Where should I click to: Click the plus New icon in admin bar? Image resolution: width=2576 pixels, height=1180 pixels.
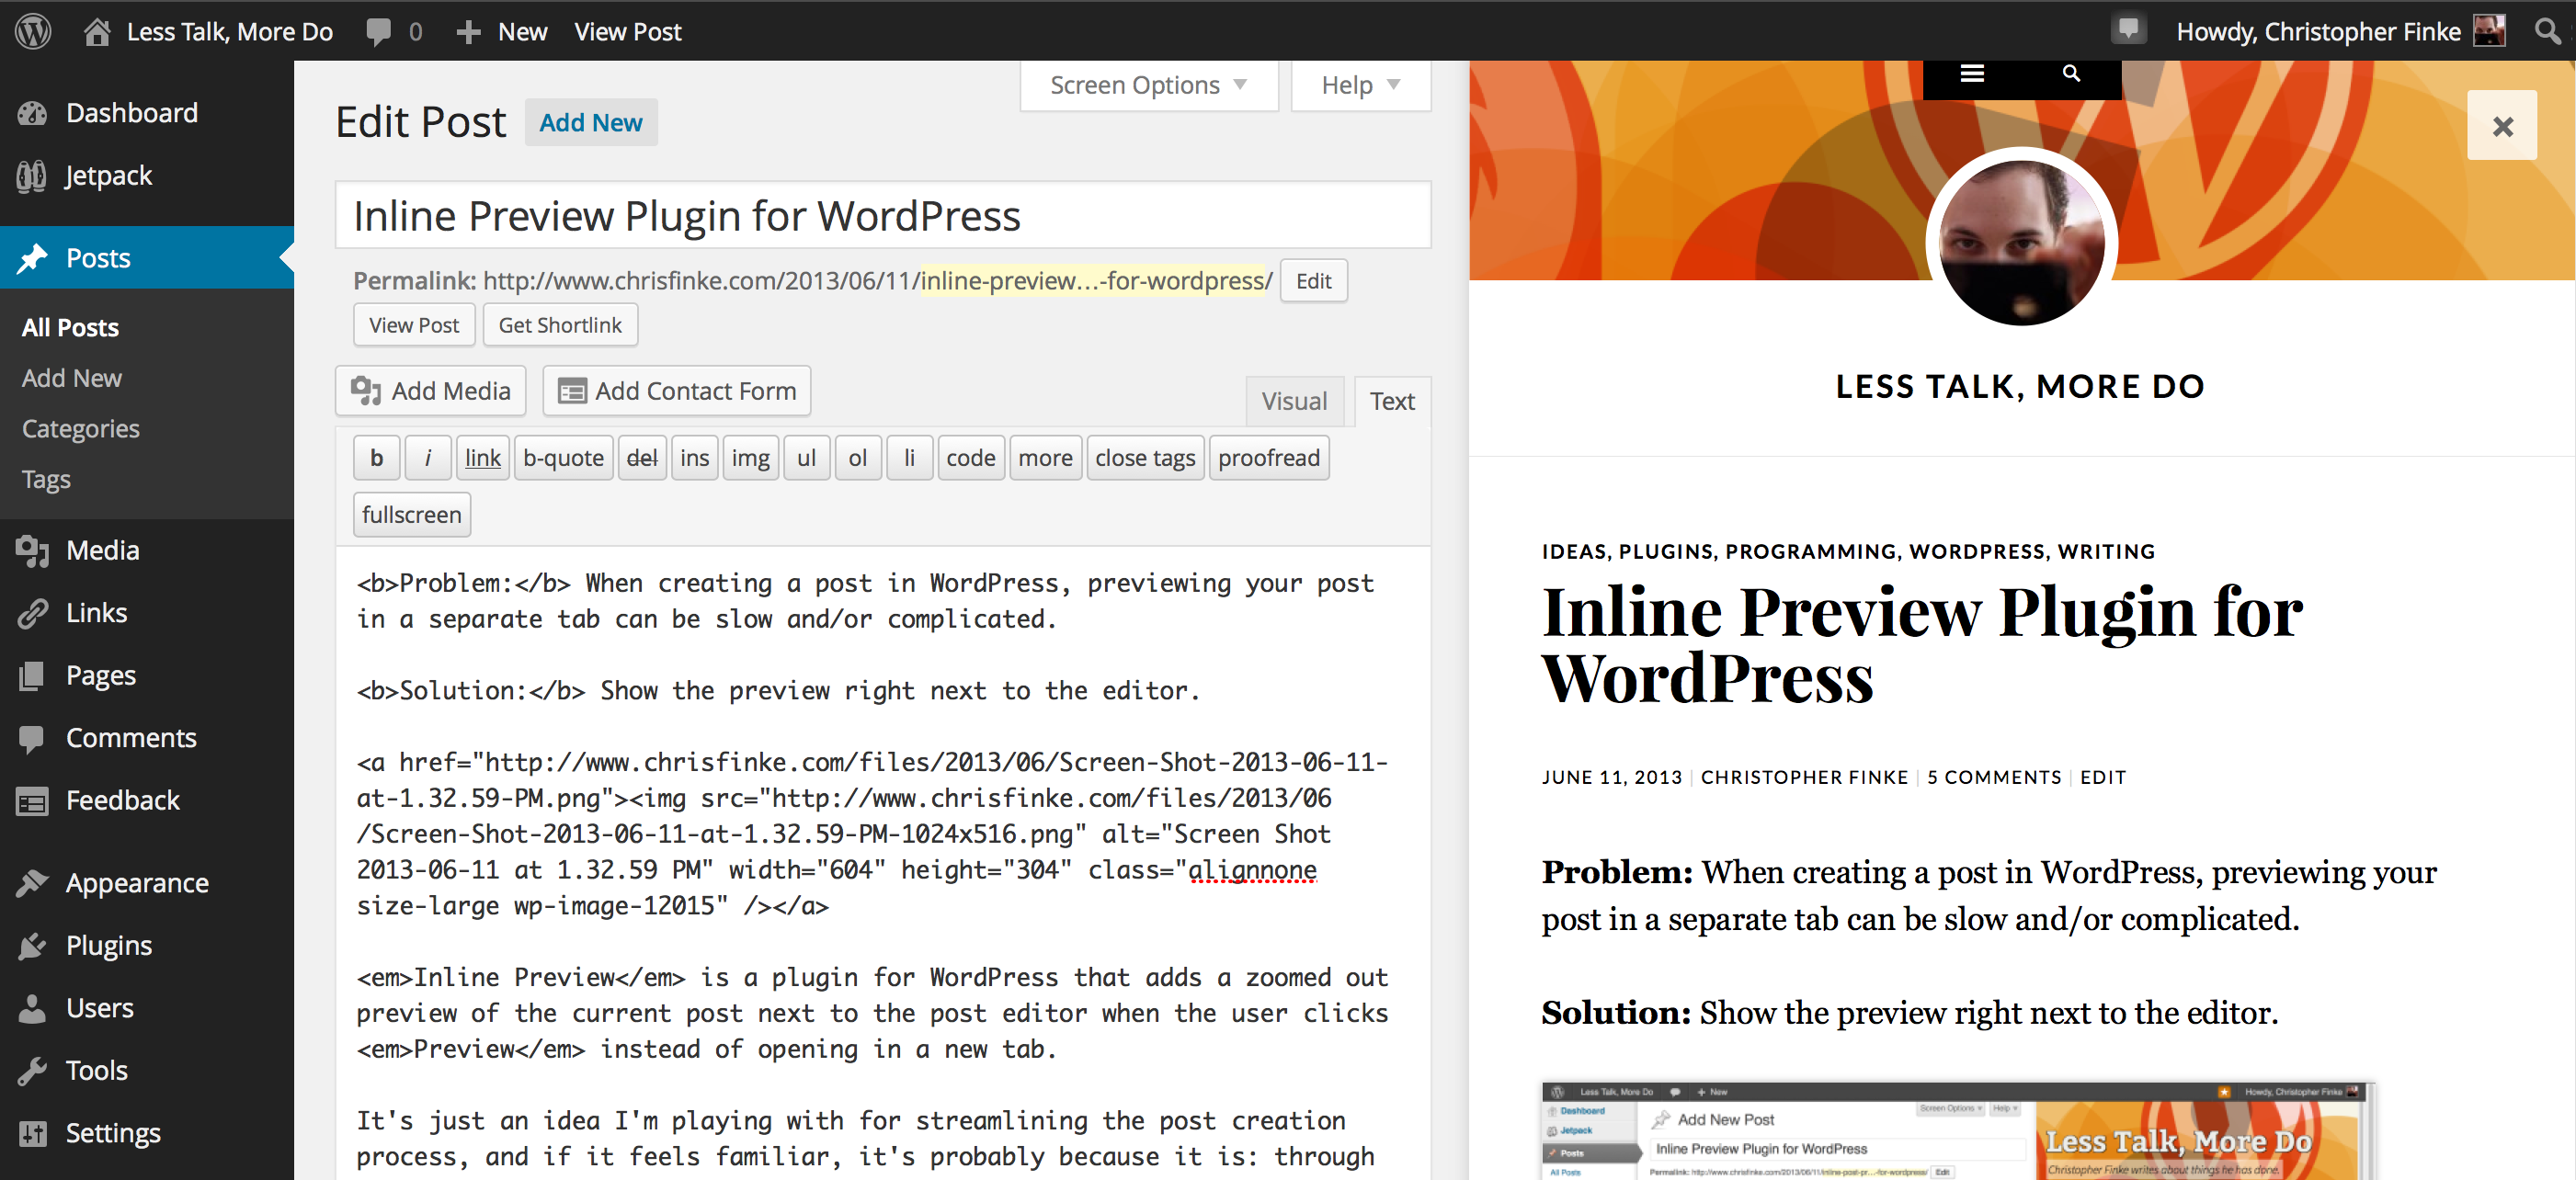pyautogui.click(x=468, y=32)
